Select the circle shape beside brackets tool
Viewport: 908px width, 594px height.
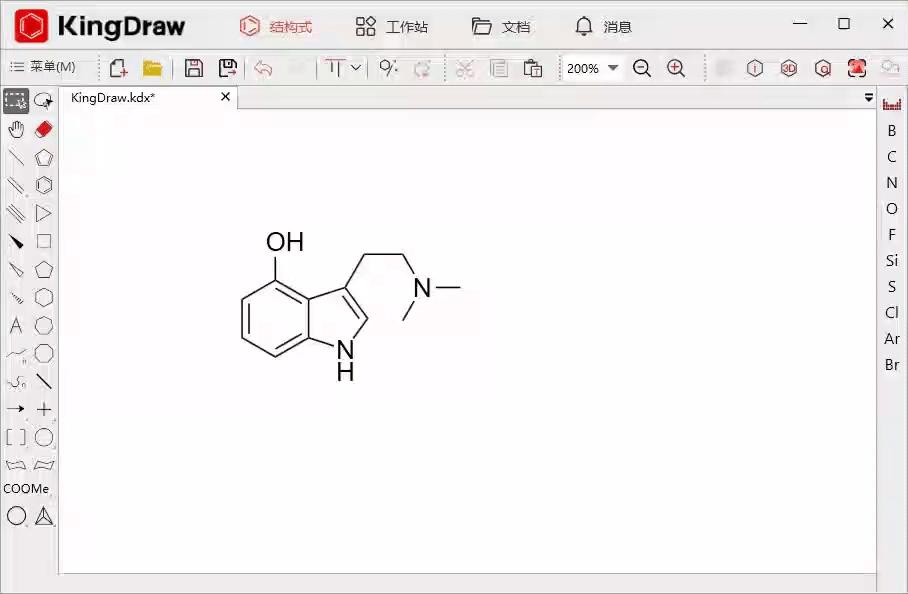tap(44, 437)
